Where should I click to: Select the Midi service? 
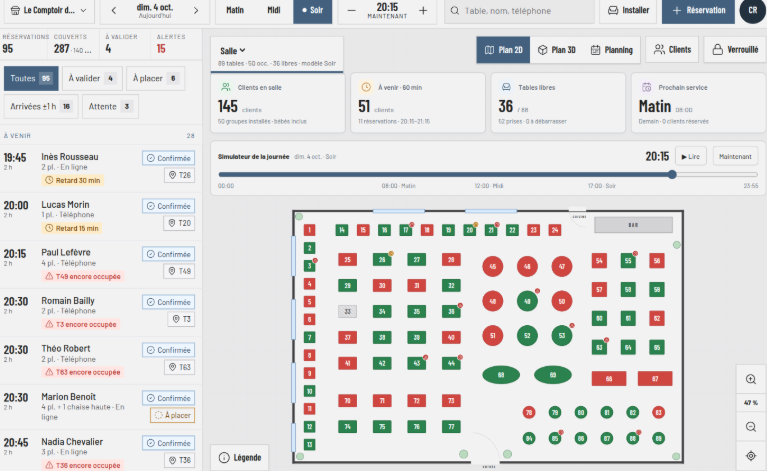[274, 10]
